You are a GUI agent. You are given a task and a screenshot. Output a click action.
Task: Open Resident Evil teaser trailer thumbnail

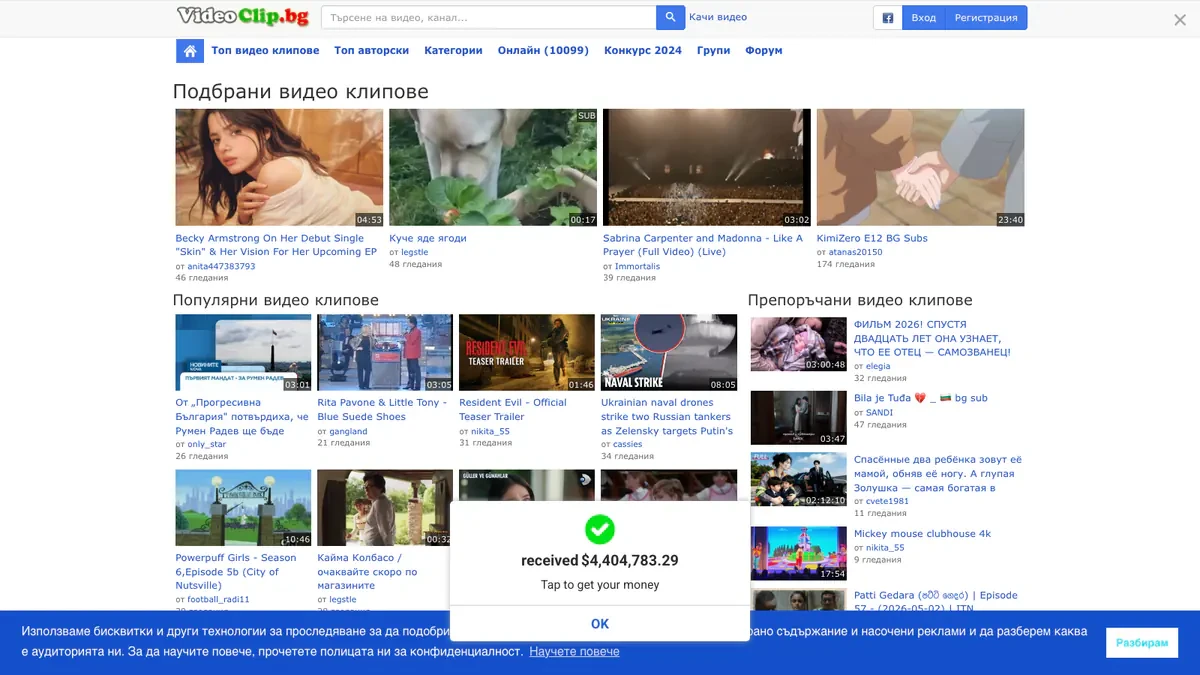(527, 352)
